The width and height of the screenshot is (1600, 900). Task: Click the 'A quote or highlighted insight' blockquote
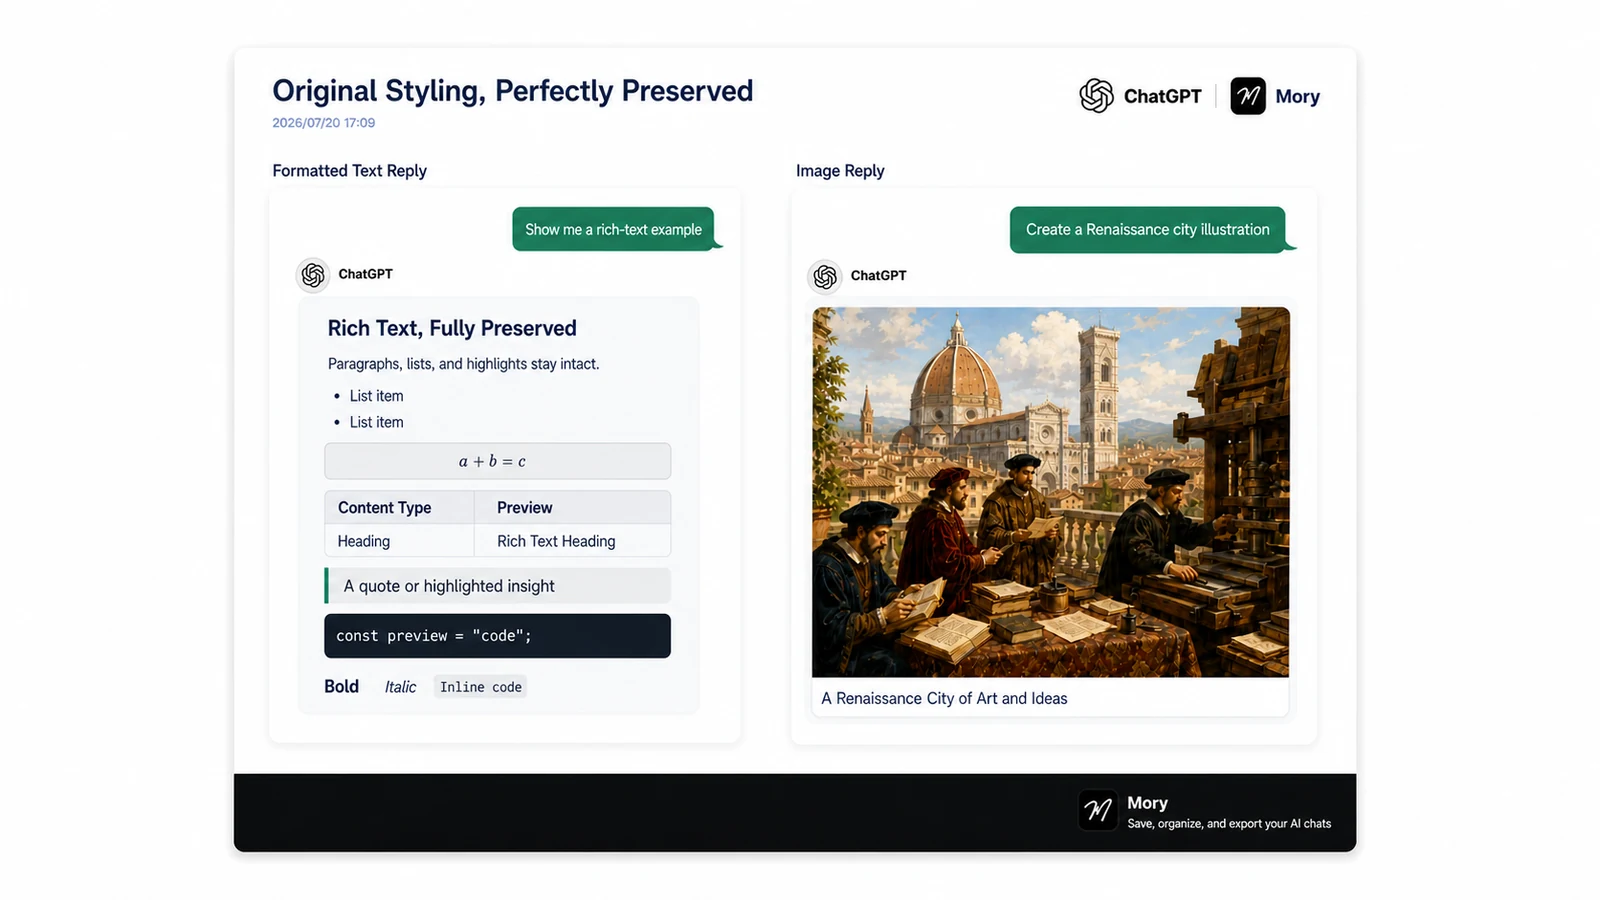click(x=497, y=586)
